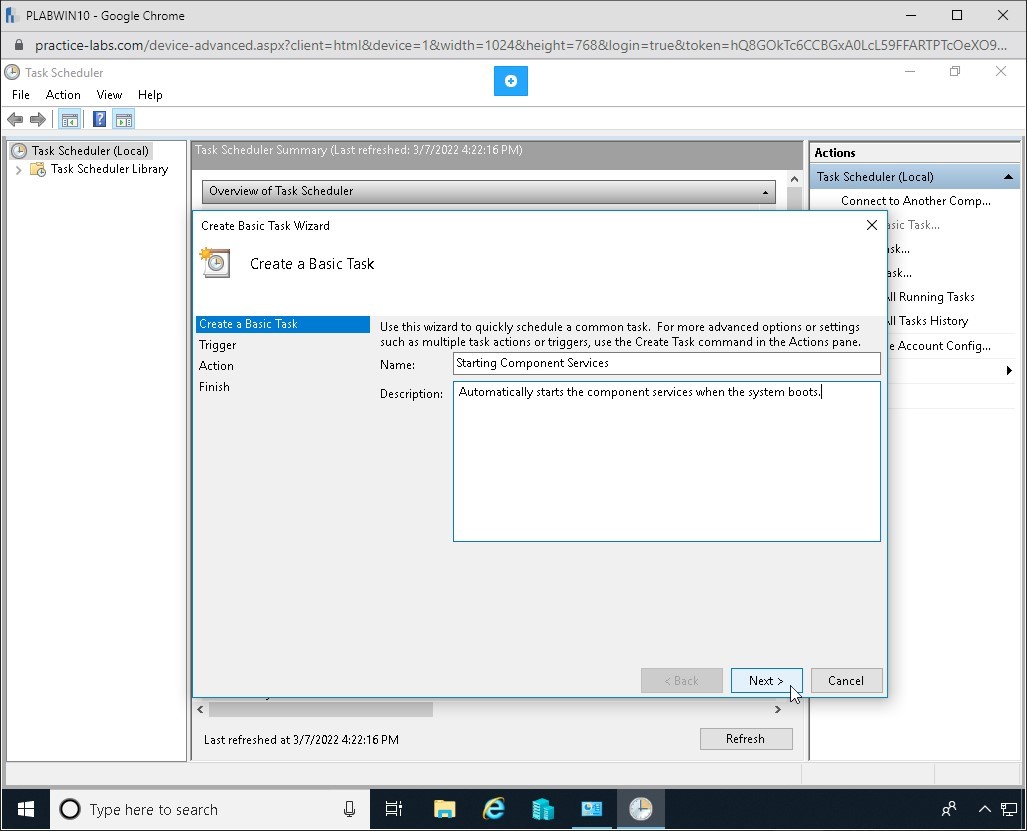Select the Create a Basic Task wizard step

282,324
